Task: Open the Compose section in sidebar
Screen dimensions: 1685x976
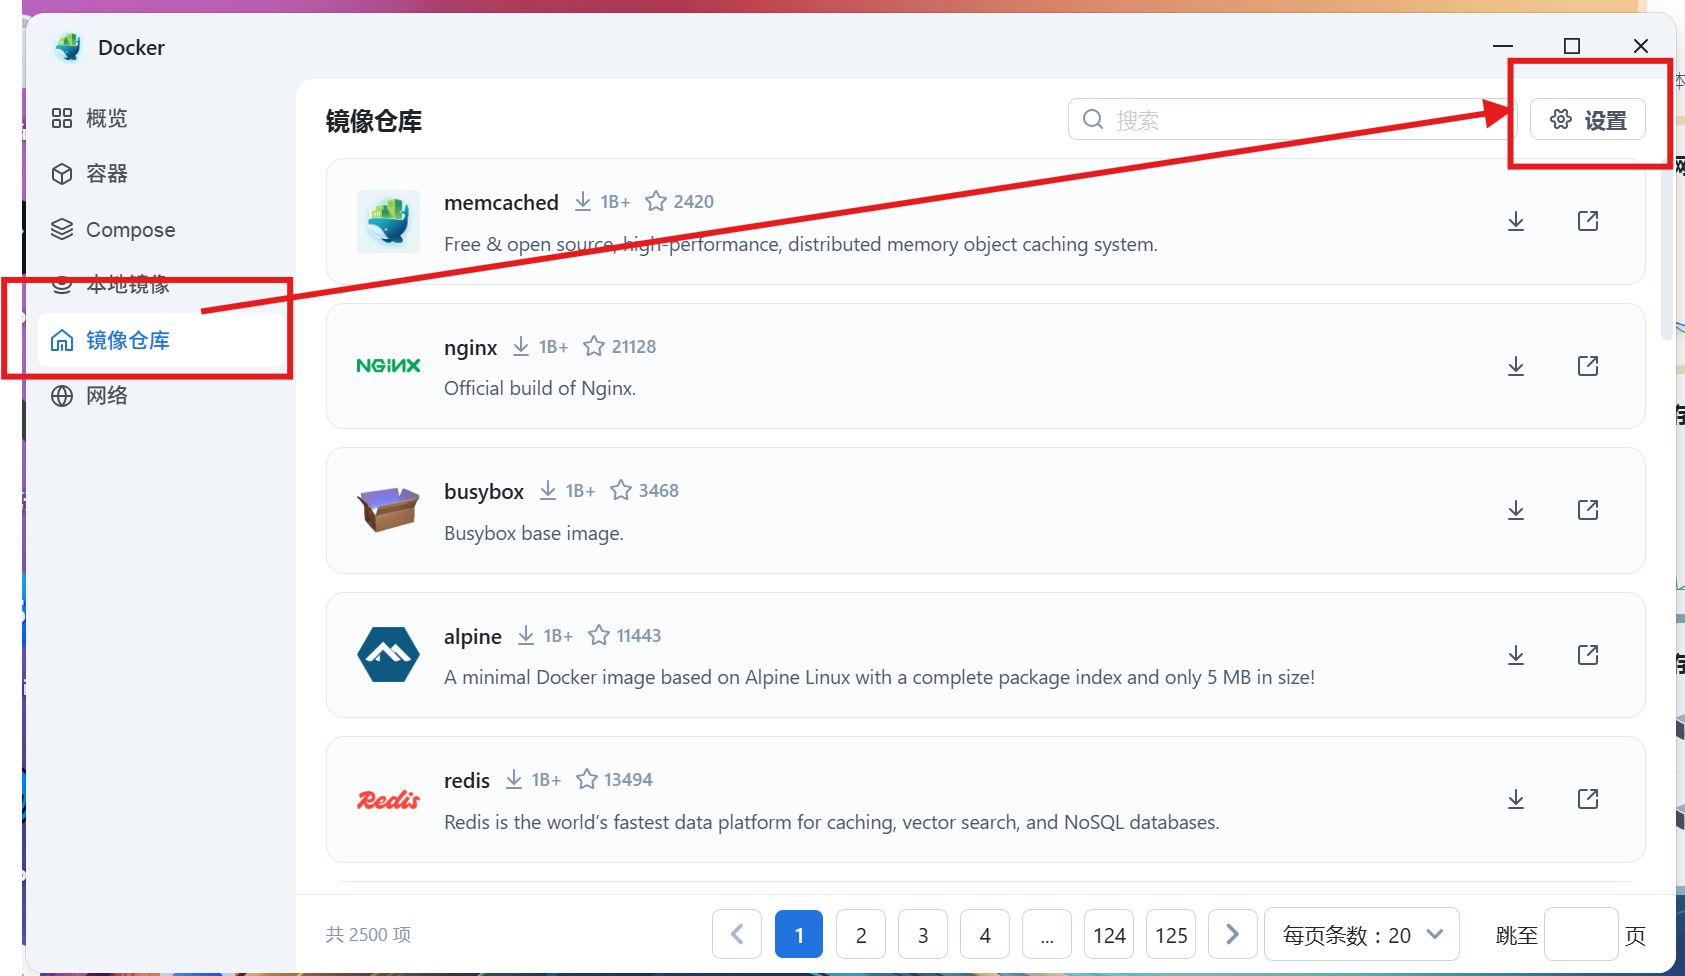Action: tap(130, 229)
